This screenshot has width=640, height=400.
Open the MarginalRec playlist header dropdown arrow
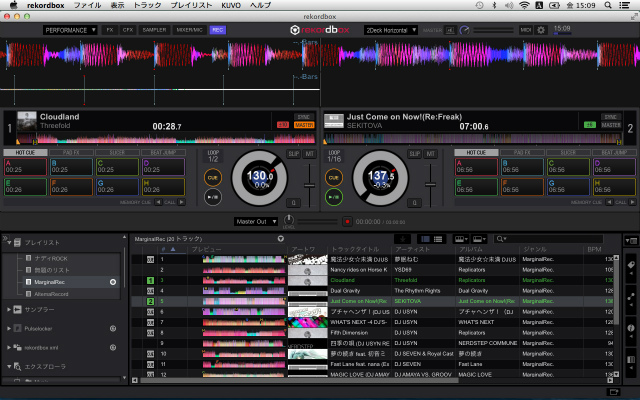click(x=281, y=239)
